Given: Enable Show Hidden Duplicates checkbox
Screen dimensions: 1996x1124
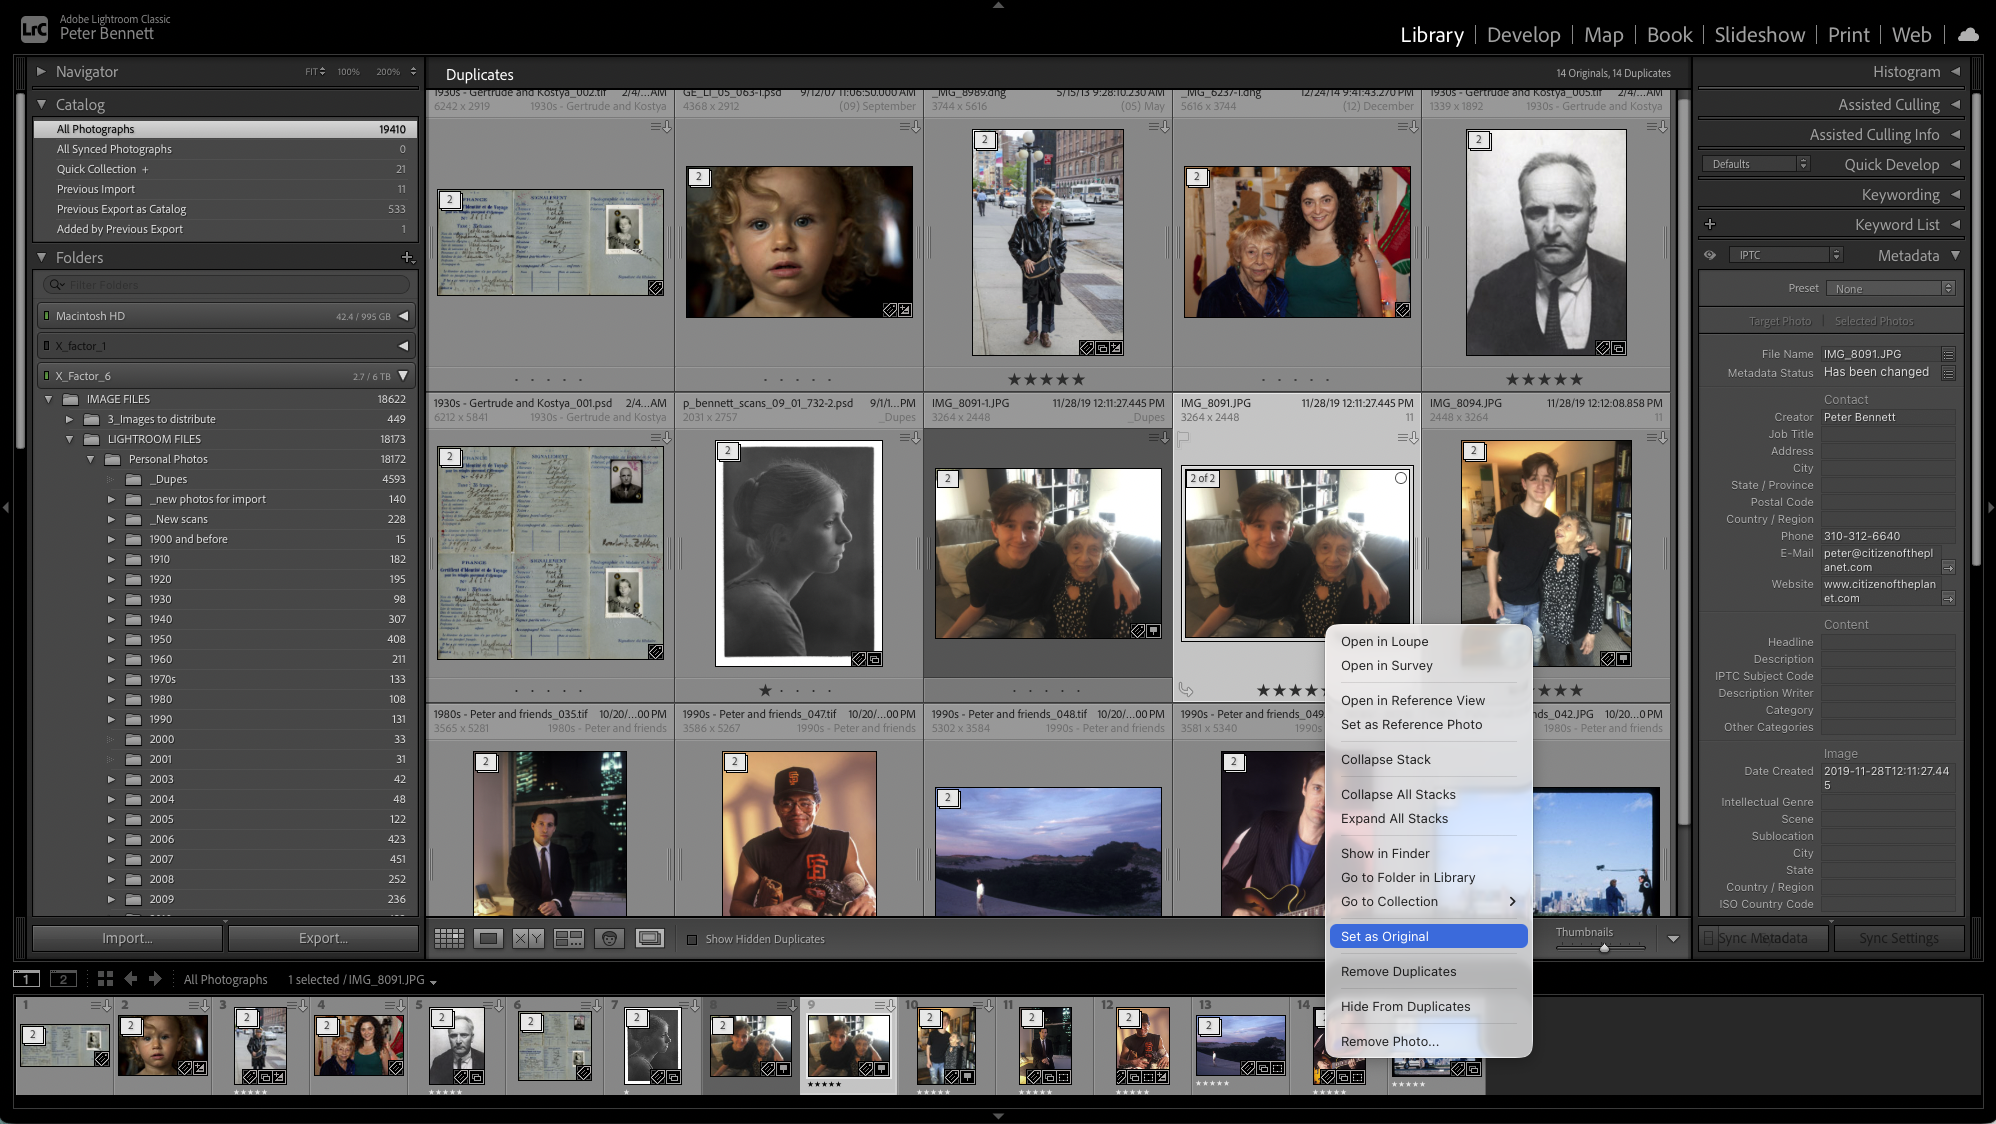Looking at the screenshot, I should [x=692, y=939].
